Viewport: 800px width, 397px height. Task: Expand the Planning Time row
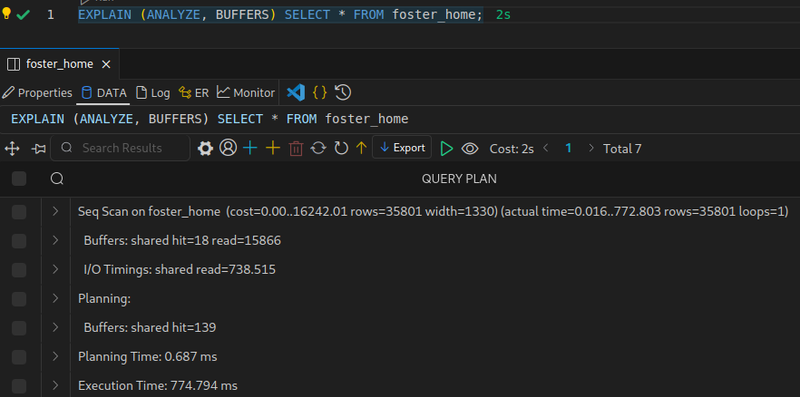pyautogui.click(x=56, y=356)
